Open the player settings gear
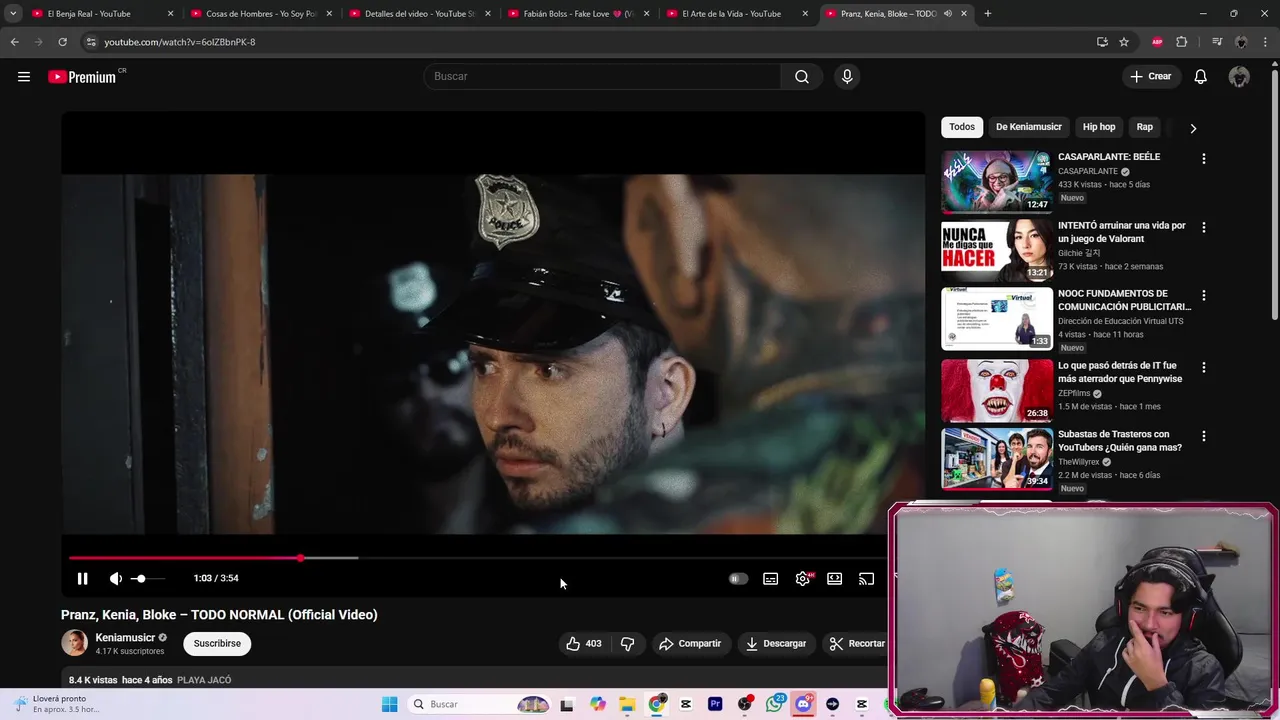Image resolution: width=1280 pixels, height=720 pixels. [803, 578]
